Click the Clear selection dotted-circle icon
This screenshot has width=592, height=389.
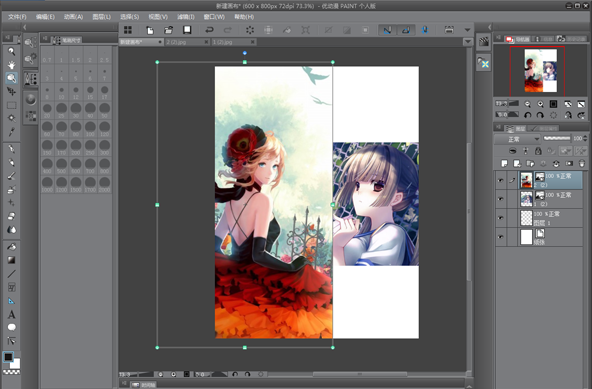250,30
